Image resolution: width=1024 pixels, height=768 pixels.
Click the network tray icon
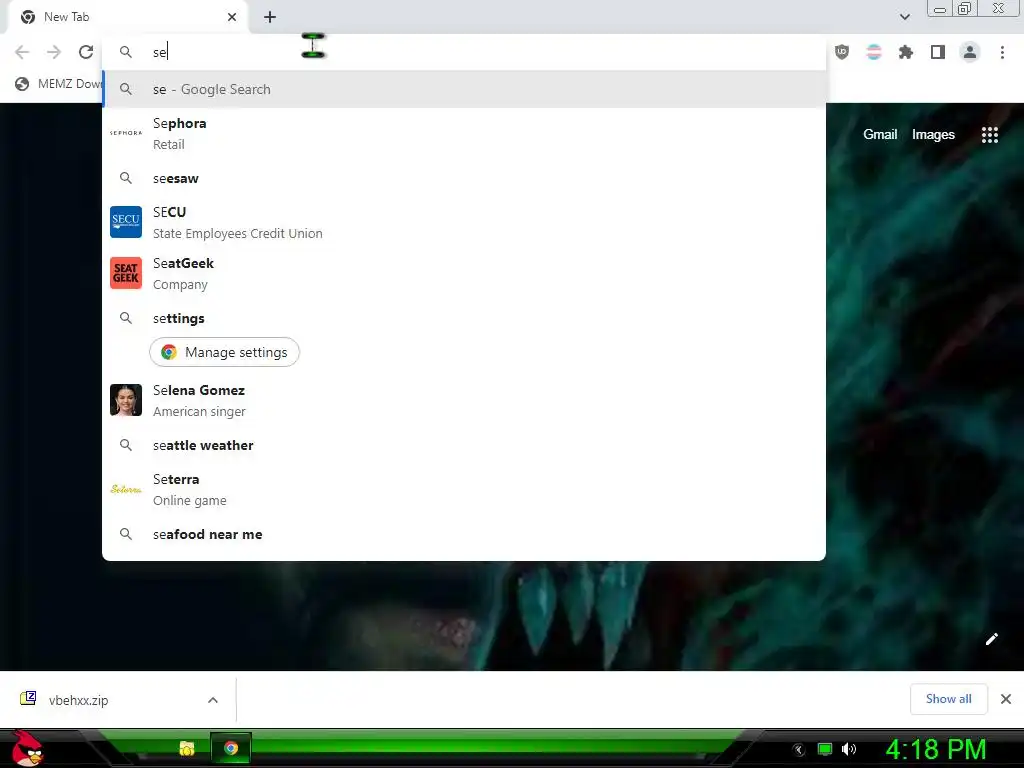coord(825,749)
